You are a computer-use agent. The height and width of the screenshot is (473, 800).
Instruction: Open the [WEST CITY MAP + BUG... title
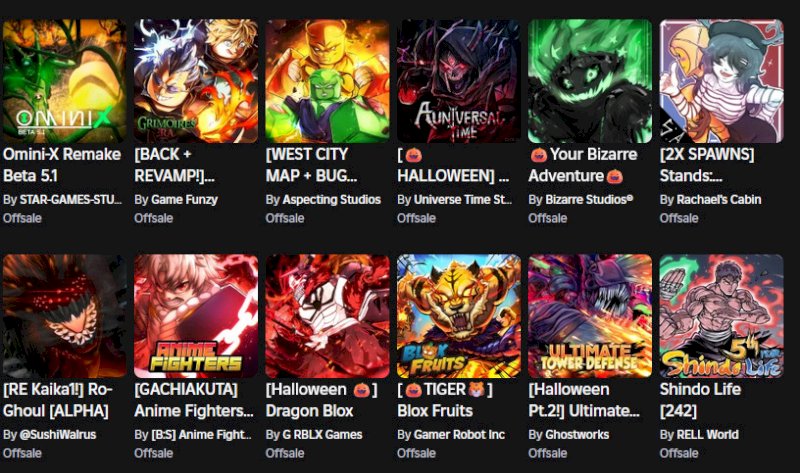[311, 165]
